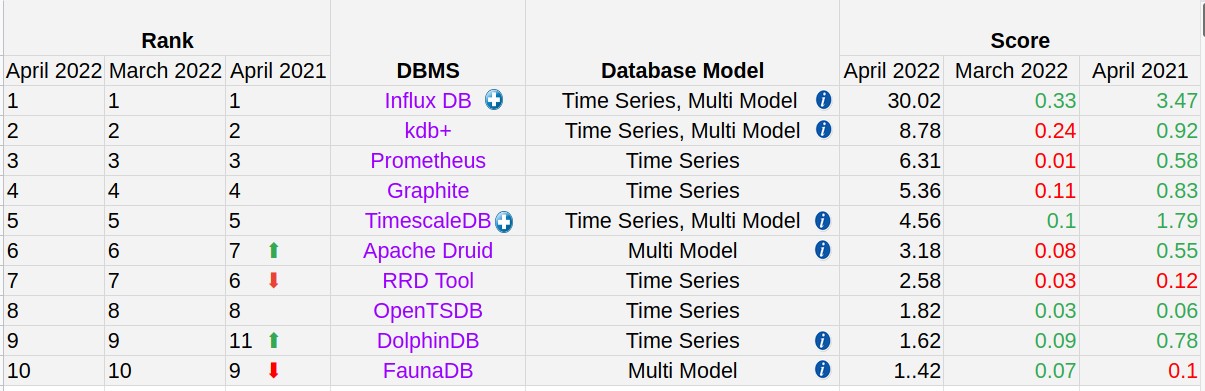This screenshot has width=1205, height=391.
Task: Click info icon in the FaunaDB row
Action: tap(823, 370)
